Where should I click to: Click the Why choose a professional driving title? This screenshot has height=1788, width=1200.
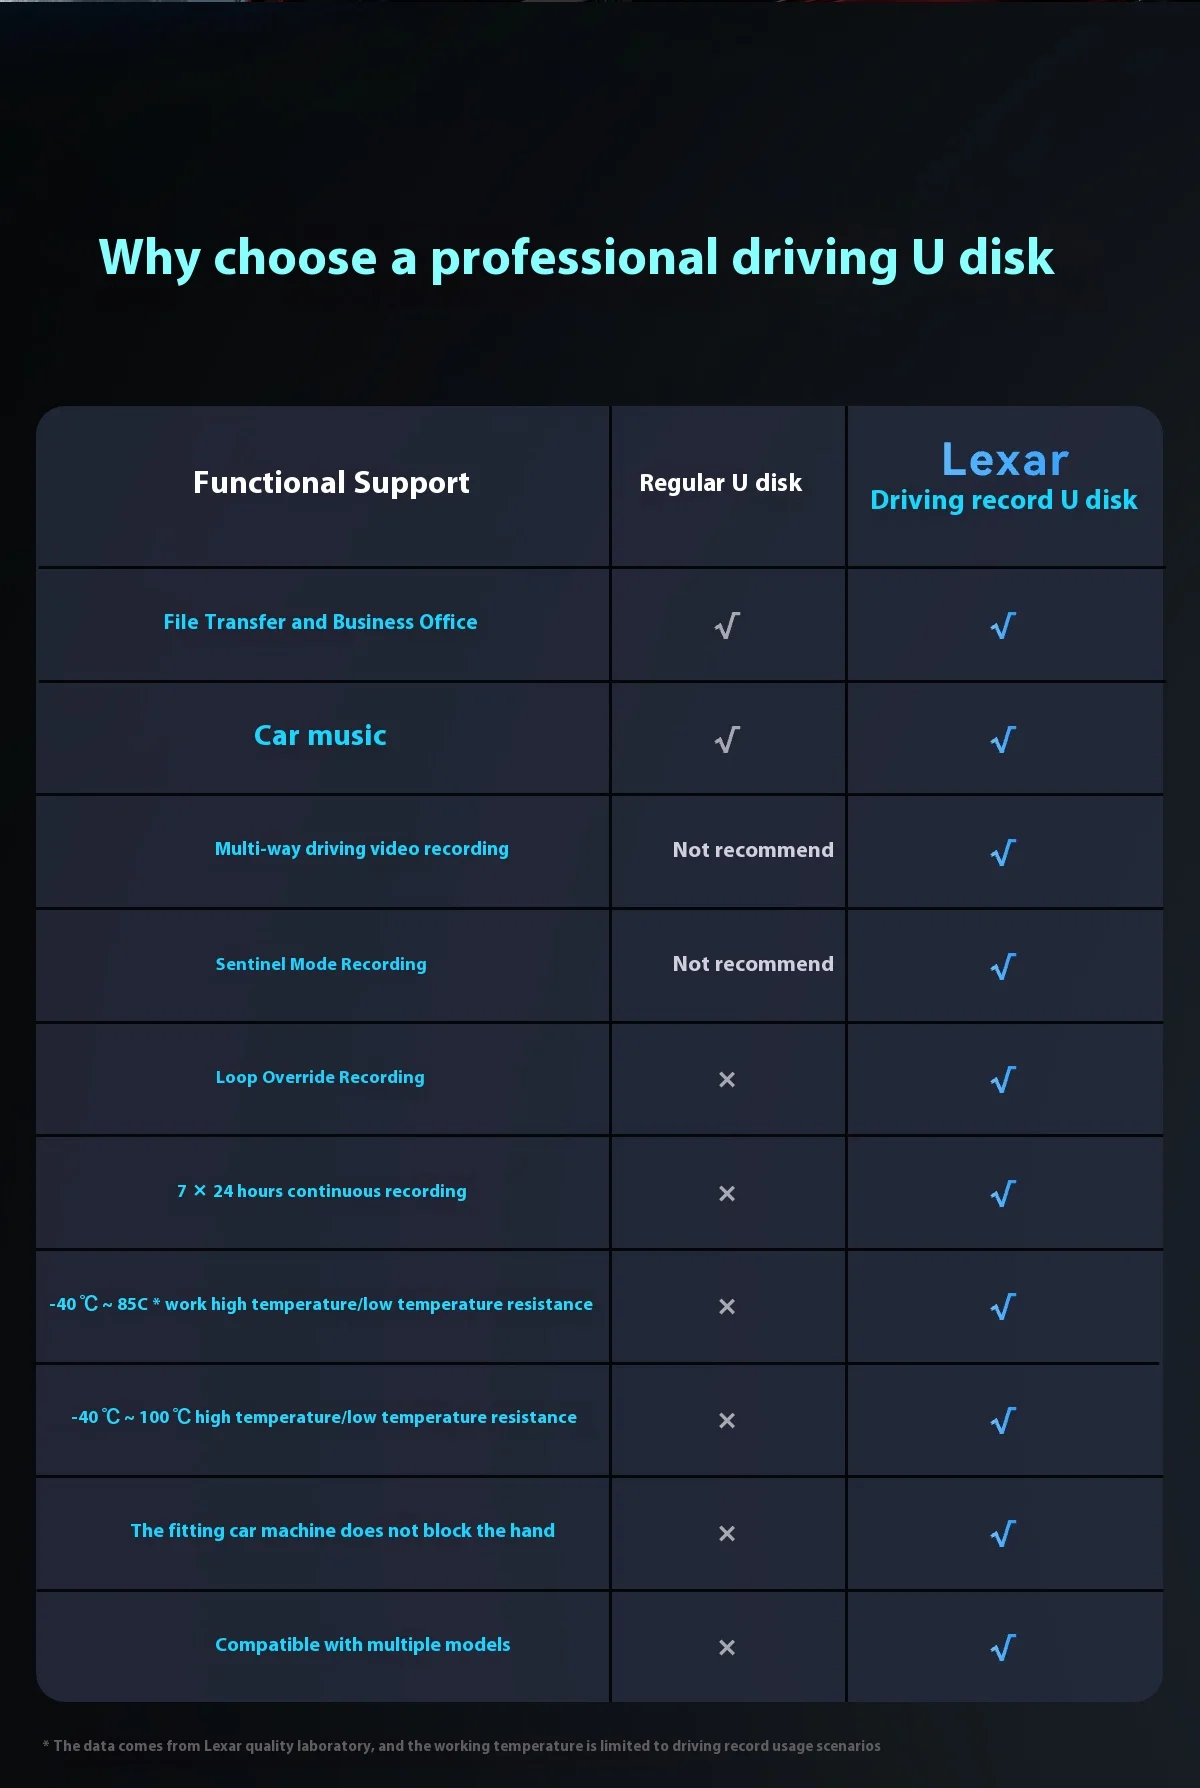point(576,258)
